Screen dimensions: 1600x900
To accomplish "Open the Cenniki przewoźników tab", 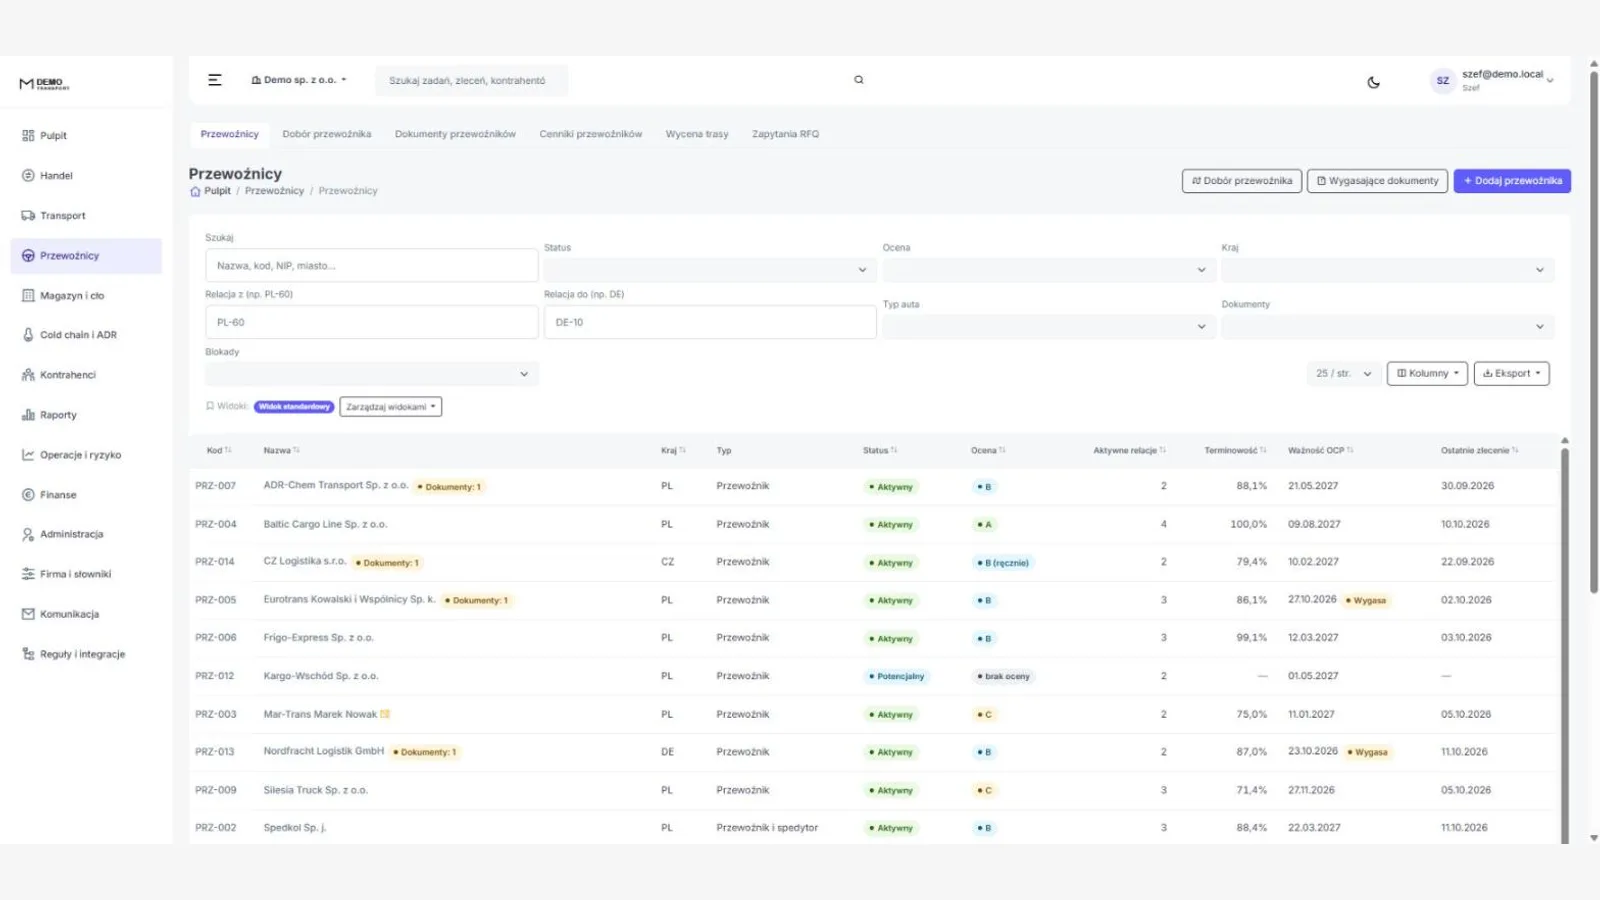I will point(590,134).
